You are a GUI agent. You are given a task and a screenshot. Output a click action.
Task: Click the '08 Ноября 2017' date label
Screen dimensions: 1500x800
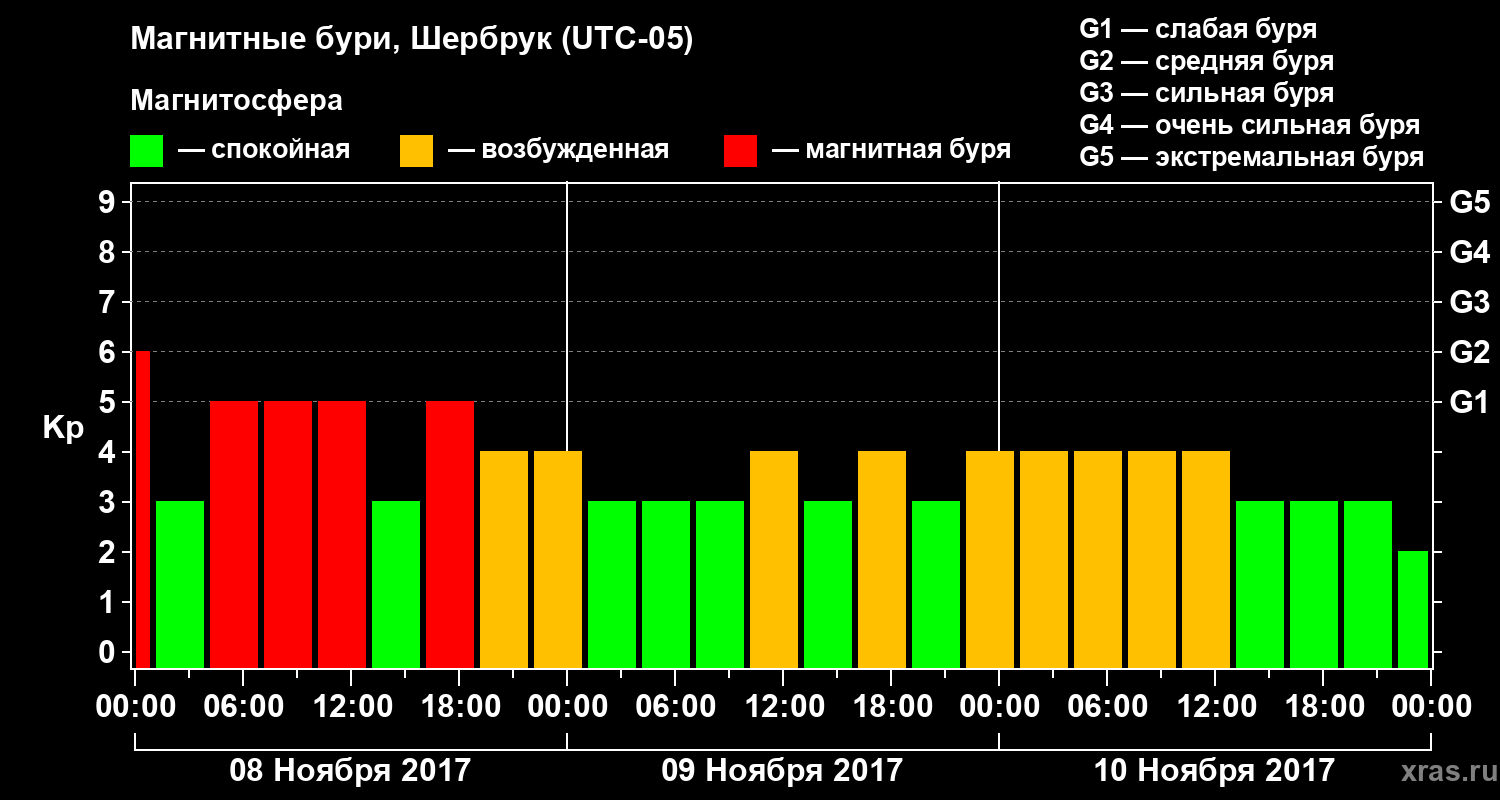point(350,771)
